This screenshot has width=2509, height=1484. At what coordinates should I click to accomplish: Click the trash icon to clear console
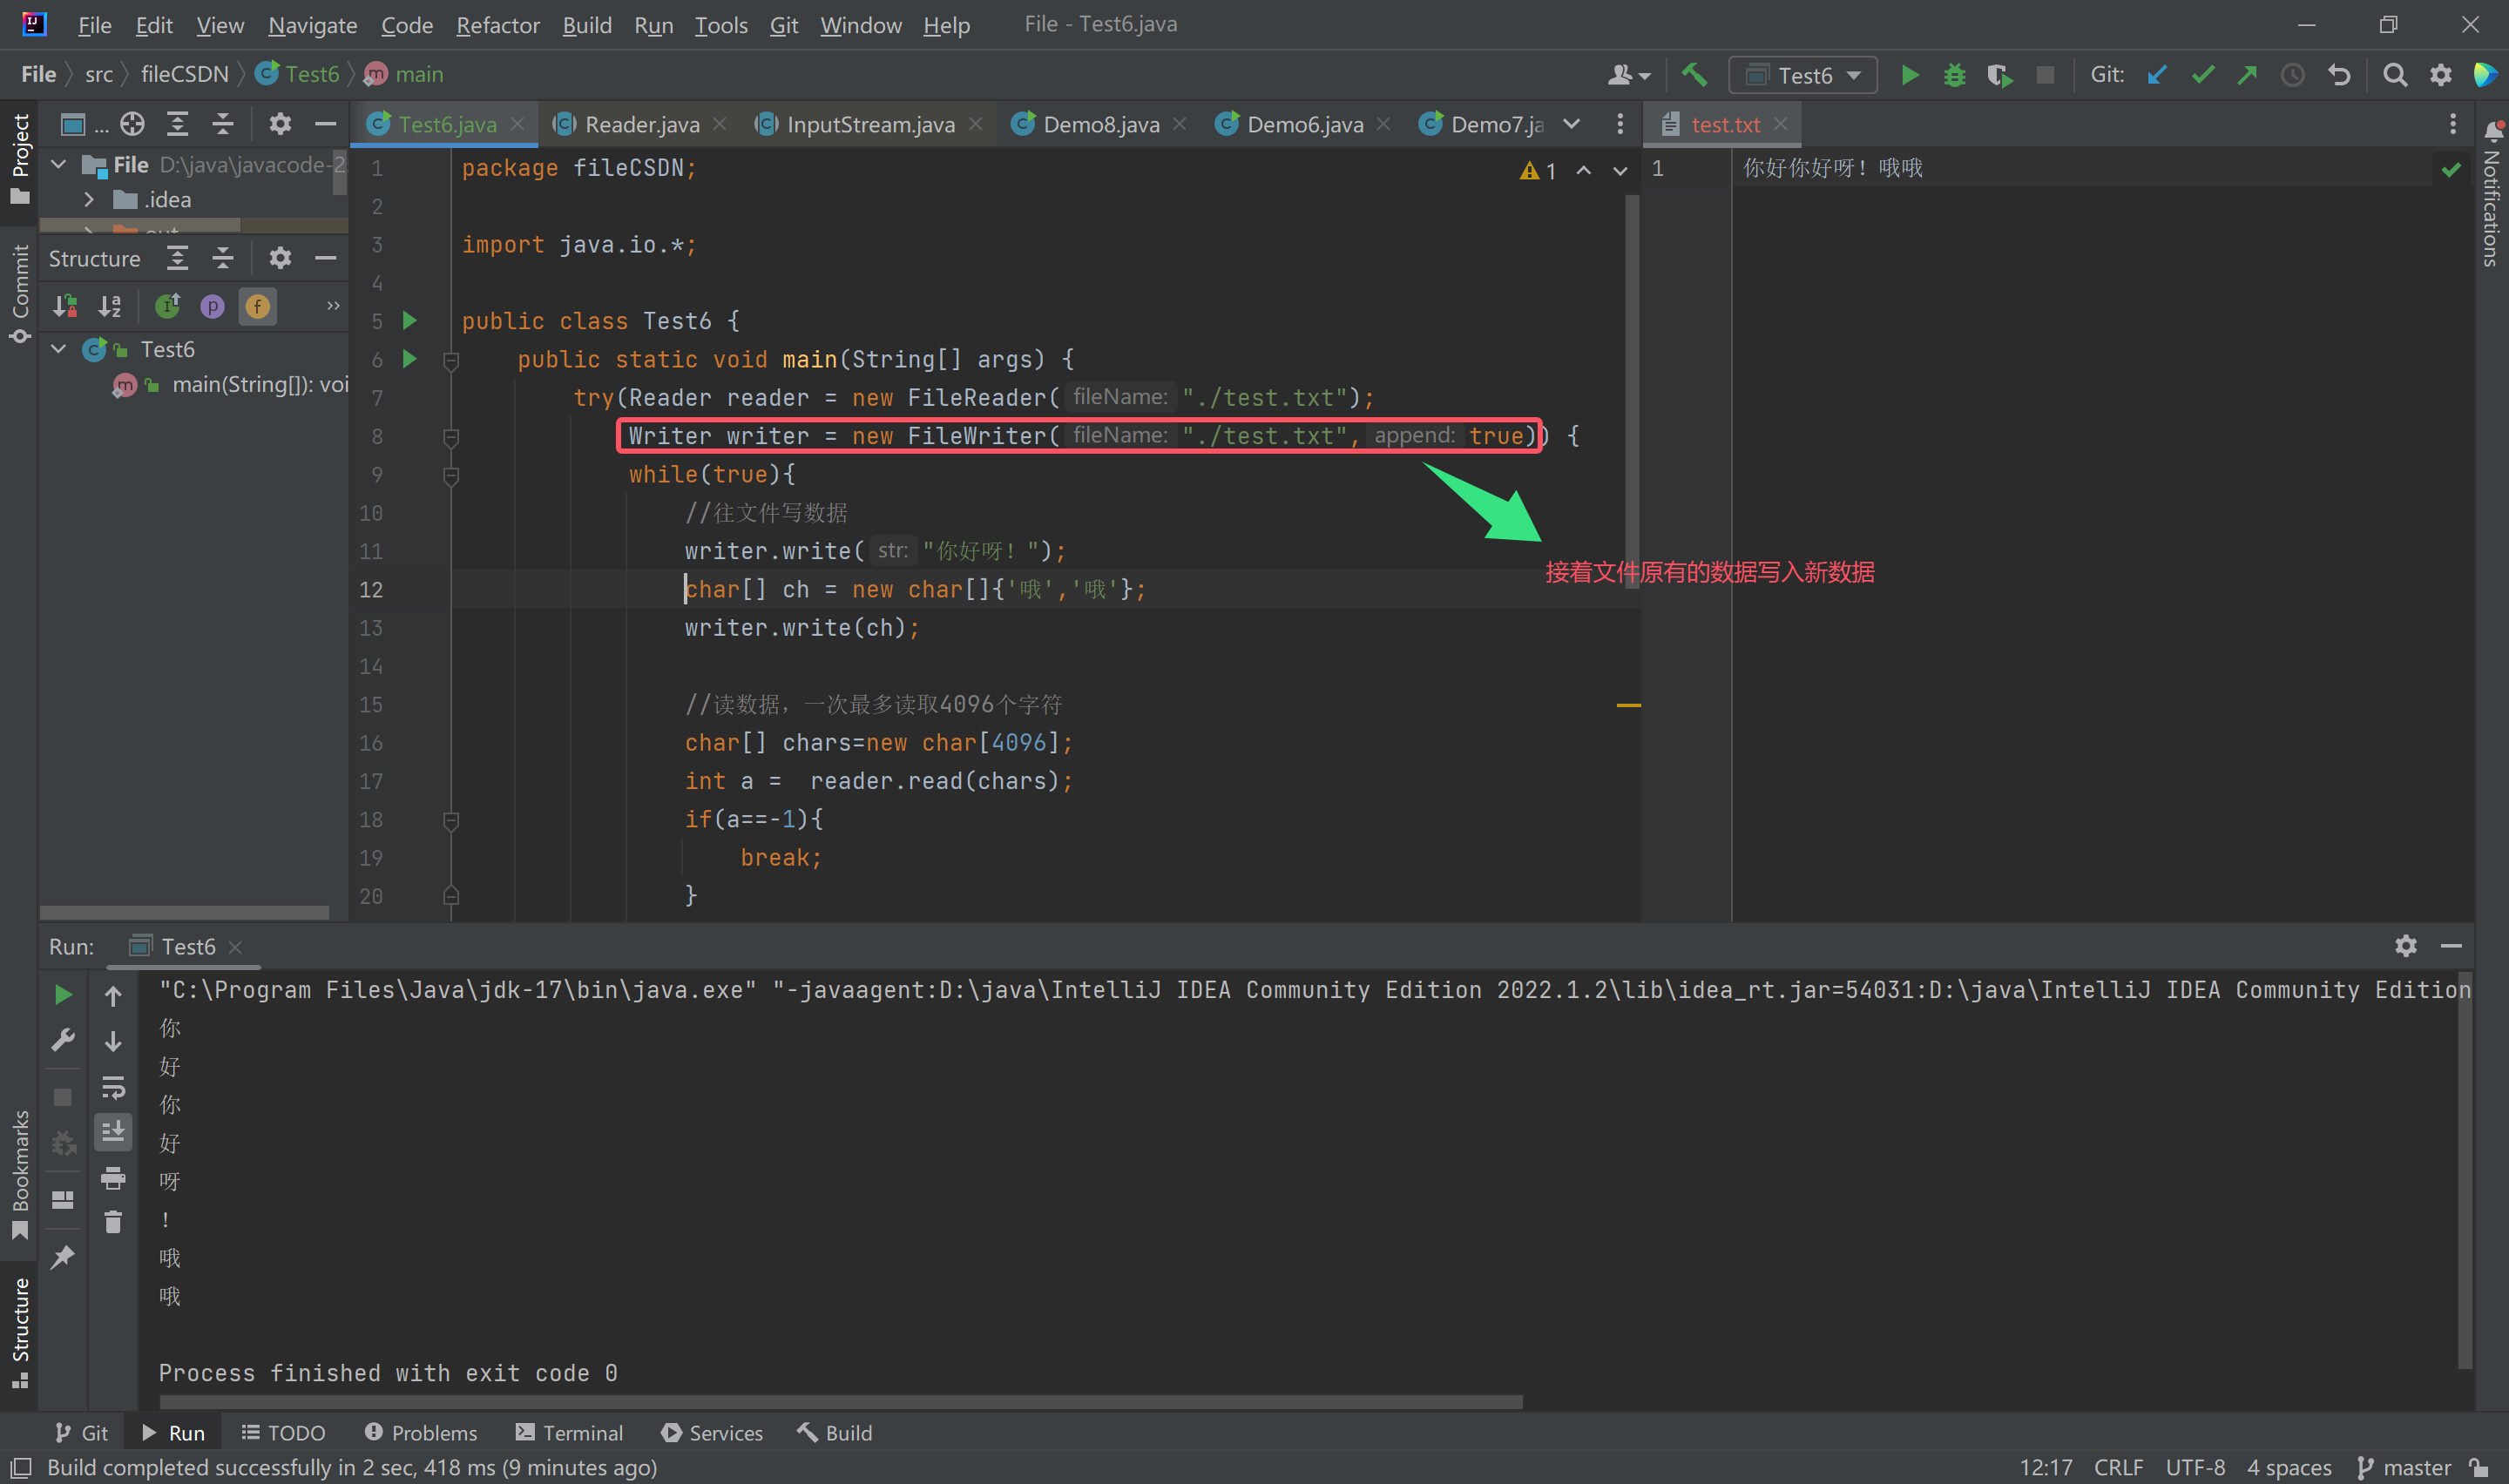(113, 1221)
